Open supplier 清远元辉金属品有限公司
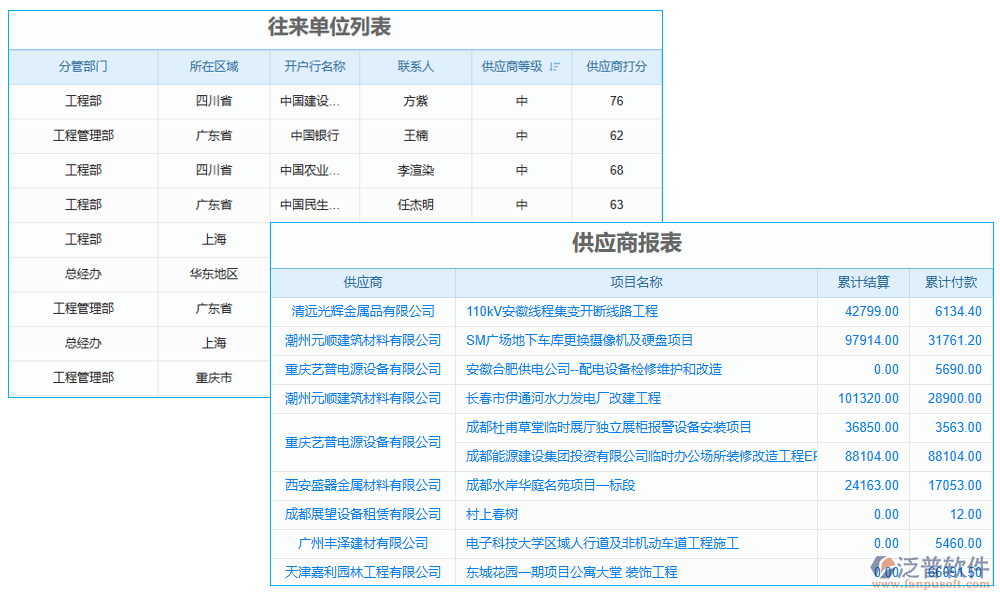 click(x=364, y=311)
